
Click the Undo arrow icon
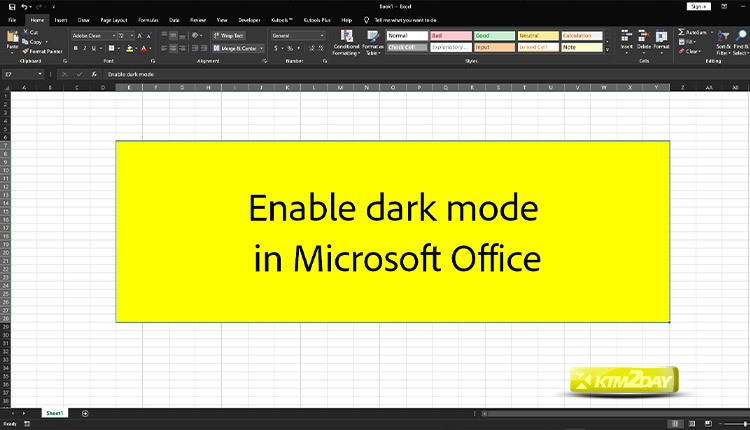(24, 7)
